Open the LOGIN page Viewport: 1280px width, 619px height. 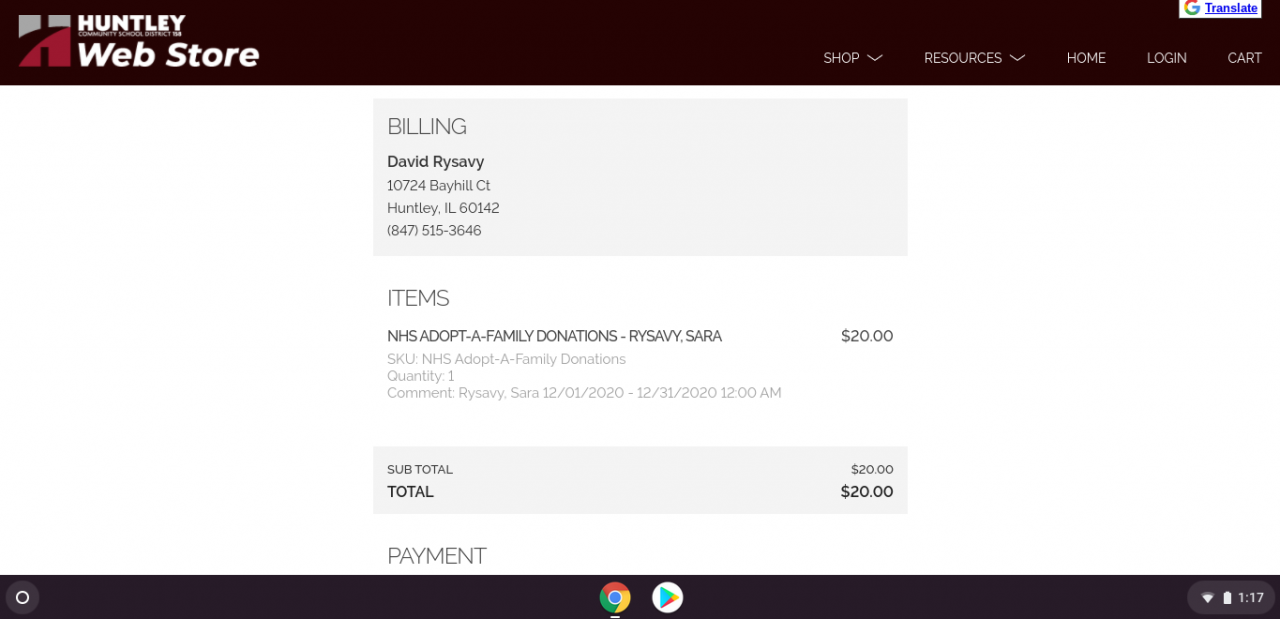(1166, 58)
